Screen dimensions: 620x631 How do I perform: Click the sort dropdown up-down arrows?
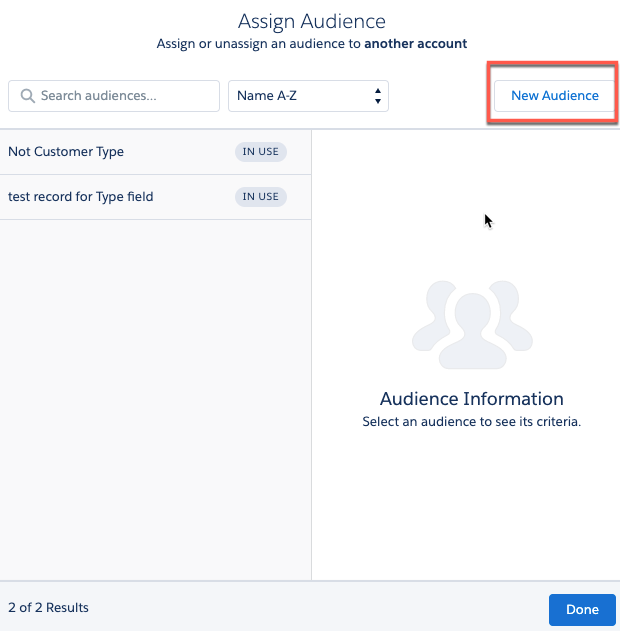pyautogui.click(x=377, y=96)
